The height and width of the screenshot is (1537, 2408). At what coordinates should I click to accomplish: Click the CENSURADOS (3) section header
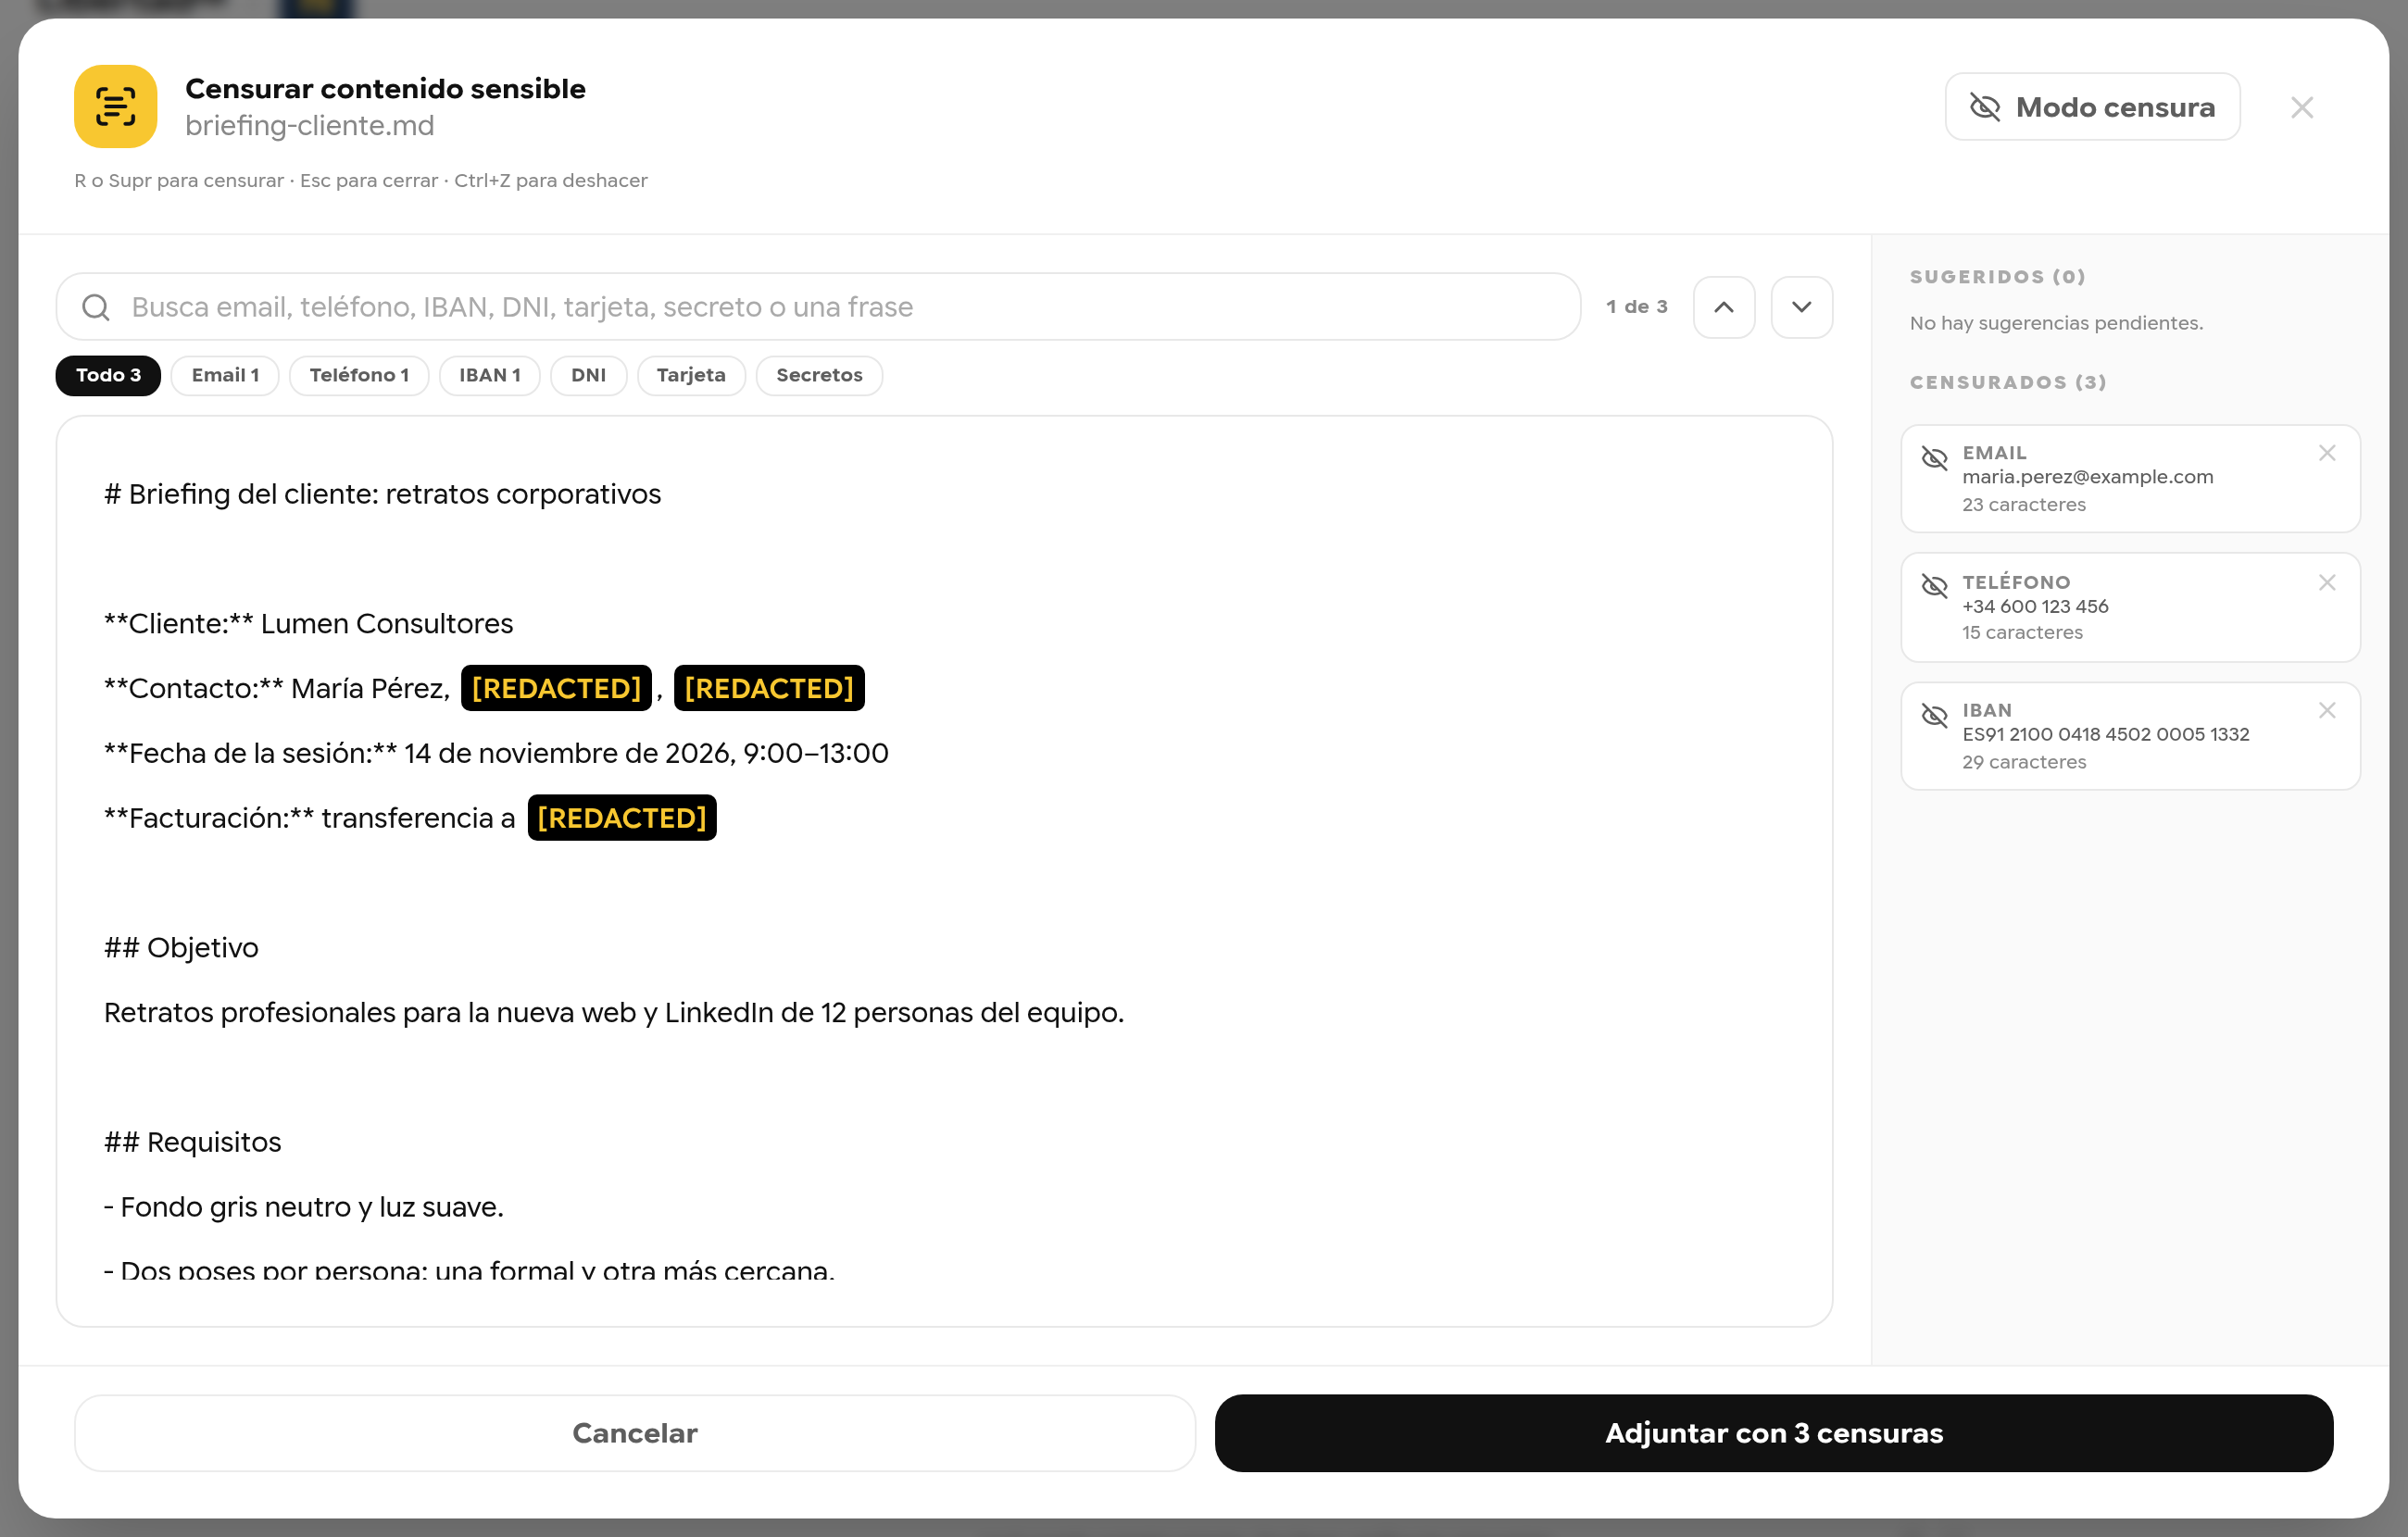(2008, 382)
